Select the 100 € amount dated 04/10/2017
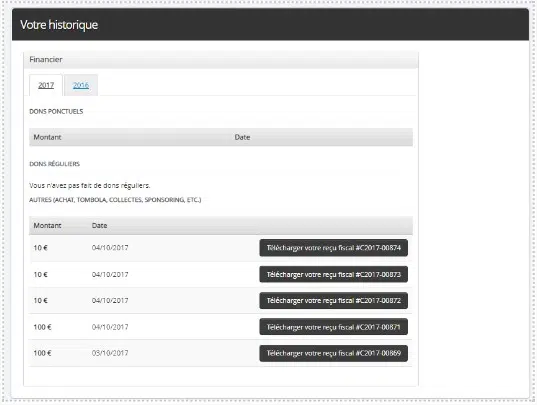This screenshot has width=537, height=405. click(42, 327)
